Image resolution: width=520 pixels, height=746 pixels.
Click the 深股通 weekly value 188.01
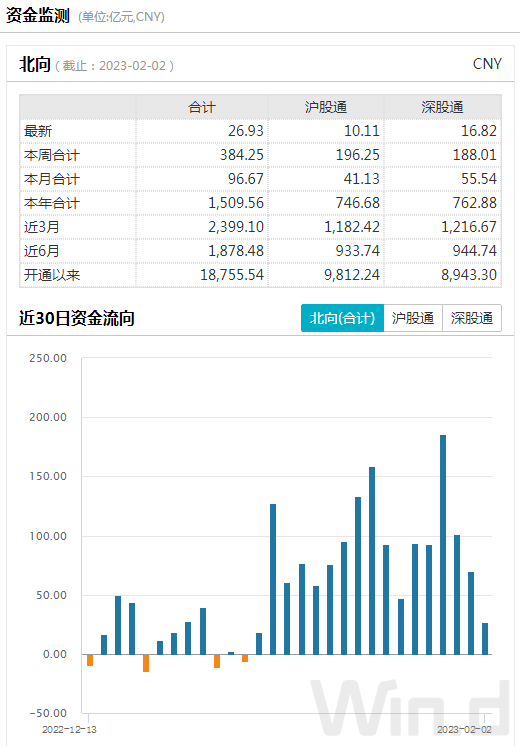[x=475, y=155]
